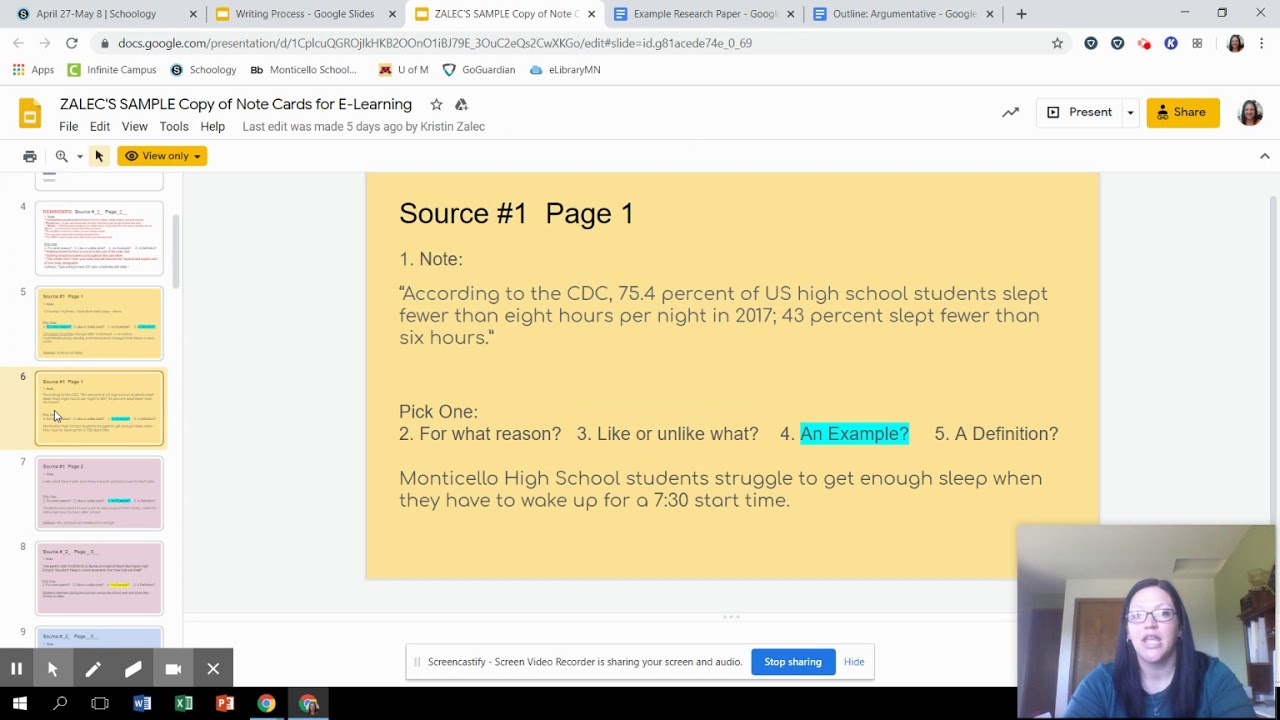Pause the Screencastify recording

pos(17,669)
